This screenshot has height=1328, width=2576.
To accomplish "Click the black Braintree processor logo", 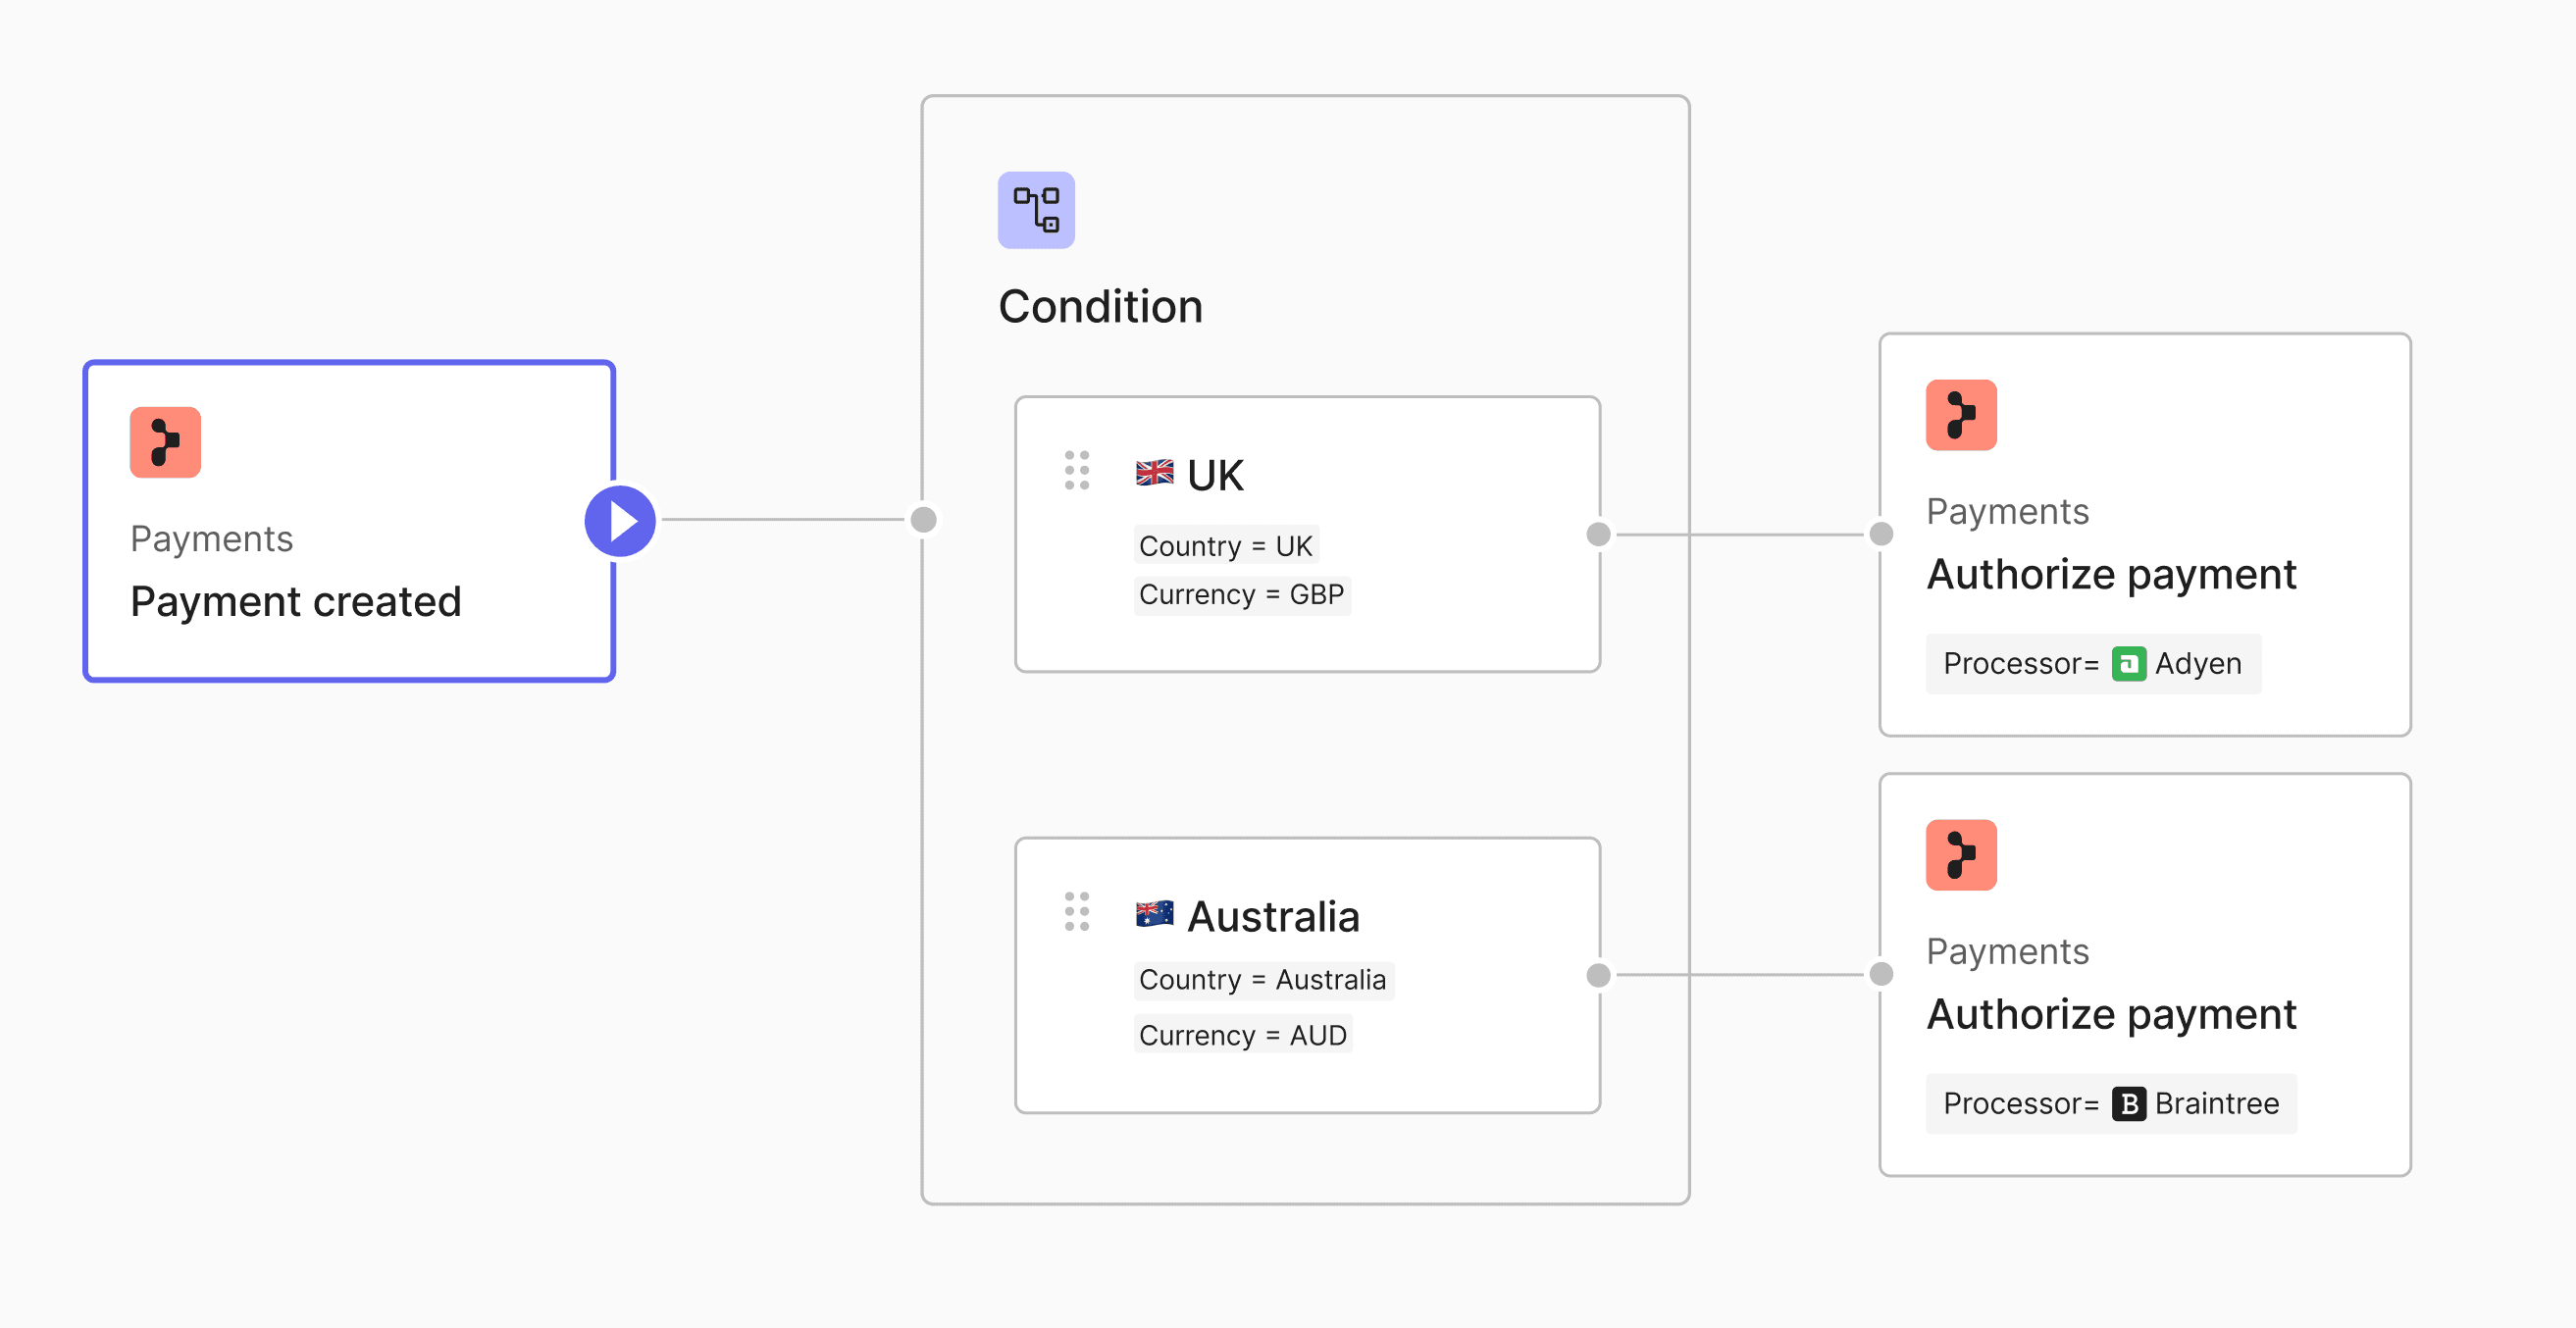I will pyautogui.click(x=2128, y=1104).
